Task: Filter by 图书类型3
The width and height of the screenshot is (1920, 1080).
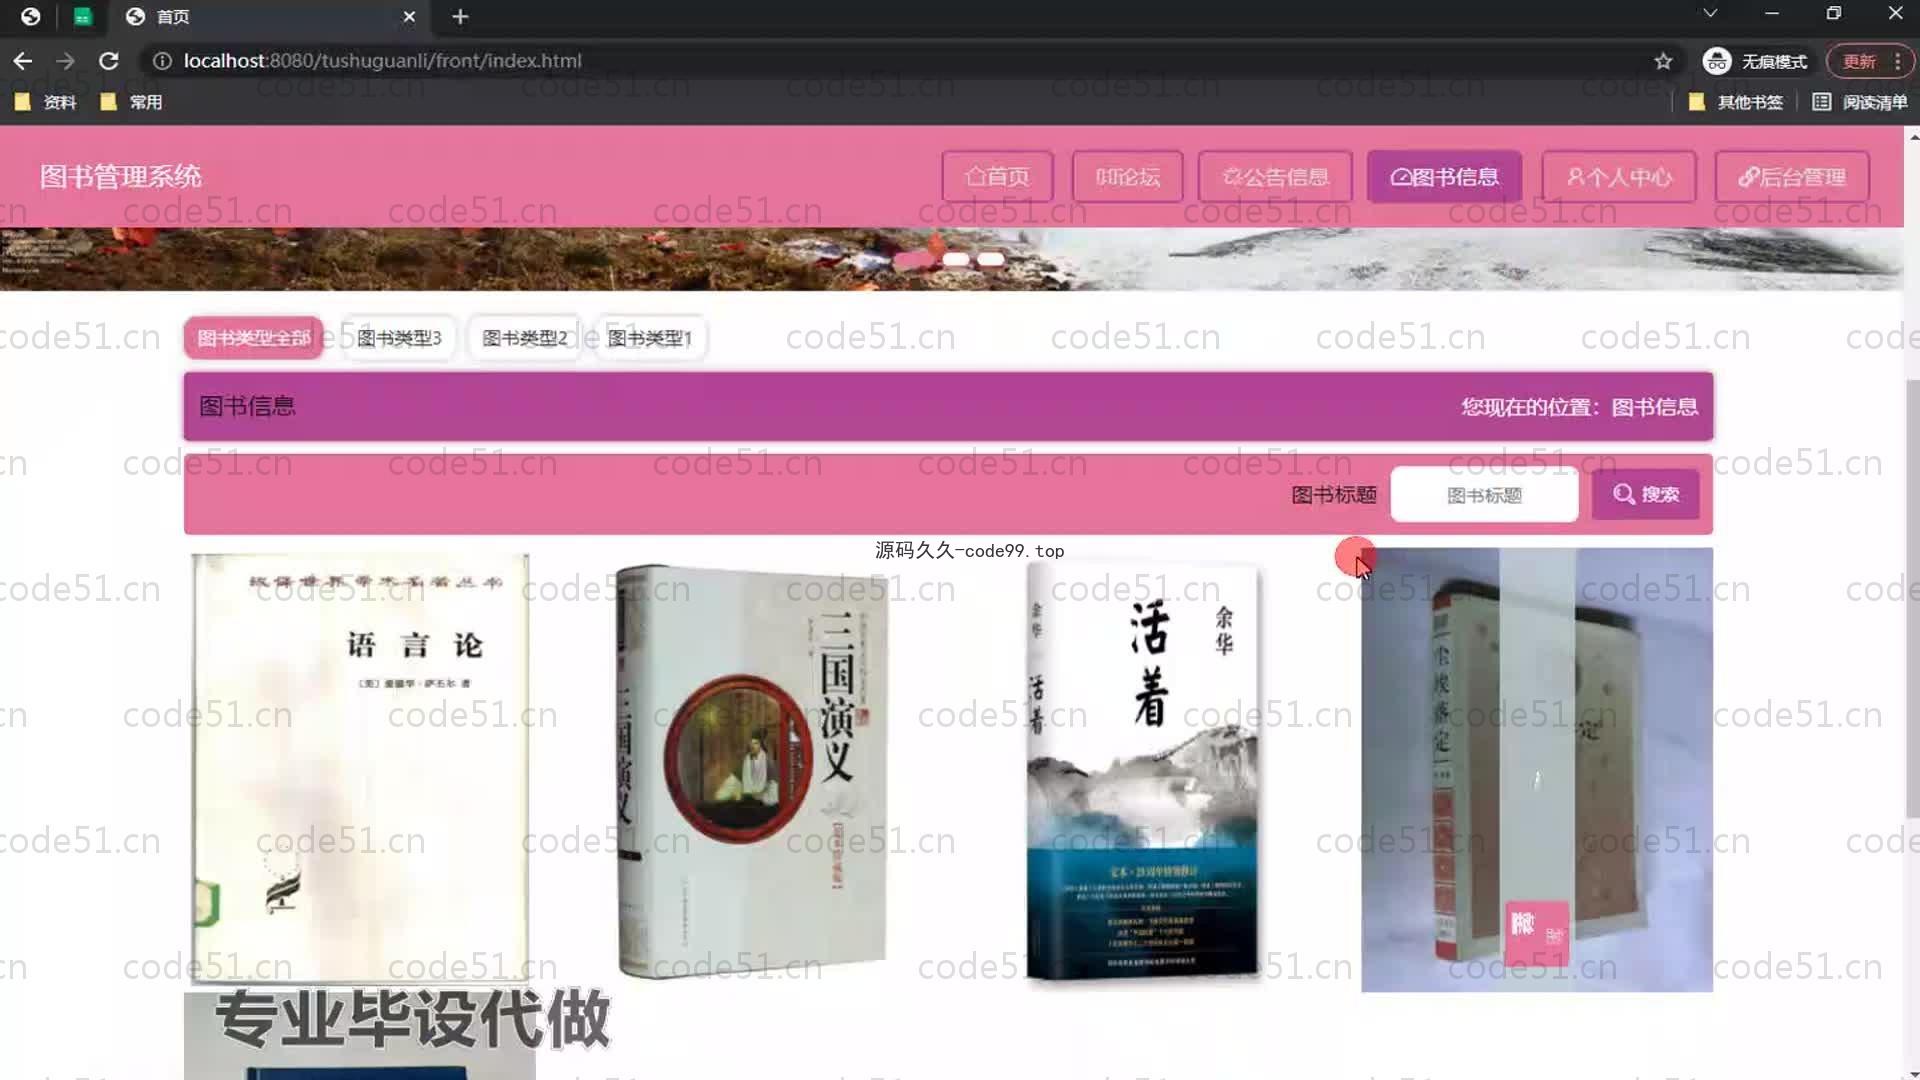Action: coord(399,338)
